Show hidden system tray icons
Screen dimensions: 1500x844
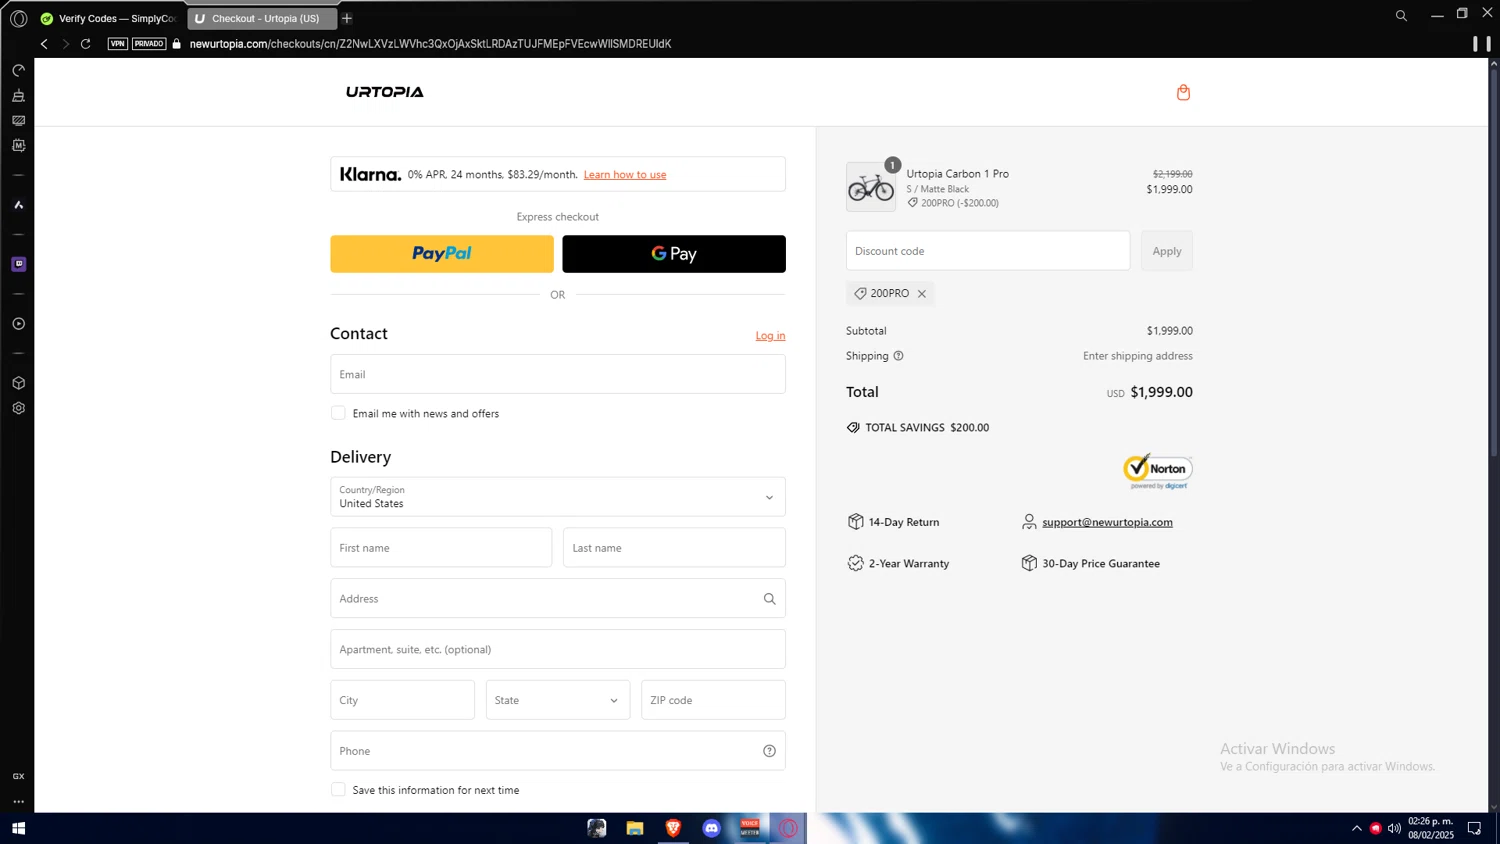point(1357,828)
